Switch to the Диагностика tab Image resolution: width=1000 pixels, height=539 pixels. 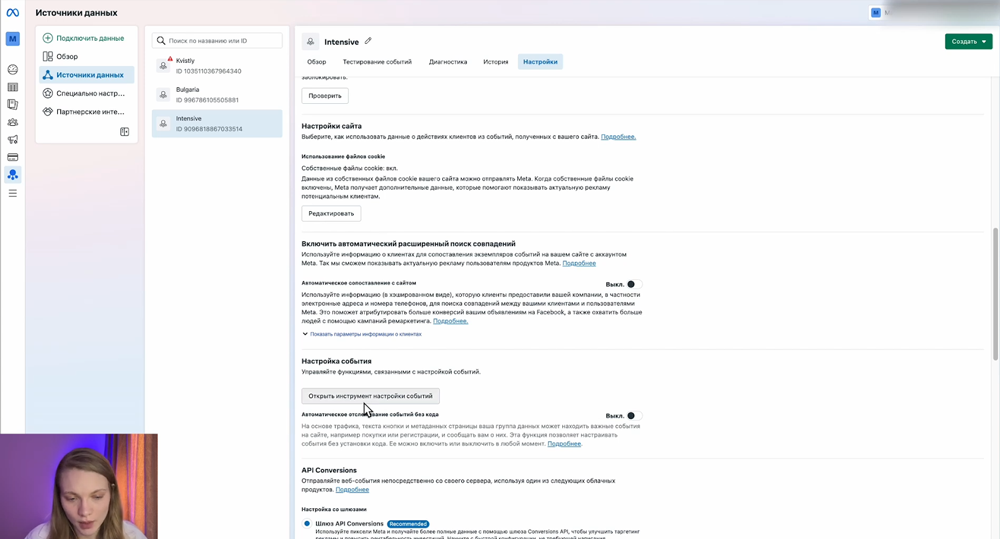pos(448,62)
